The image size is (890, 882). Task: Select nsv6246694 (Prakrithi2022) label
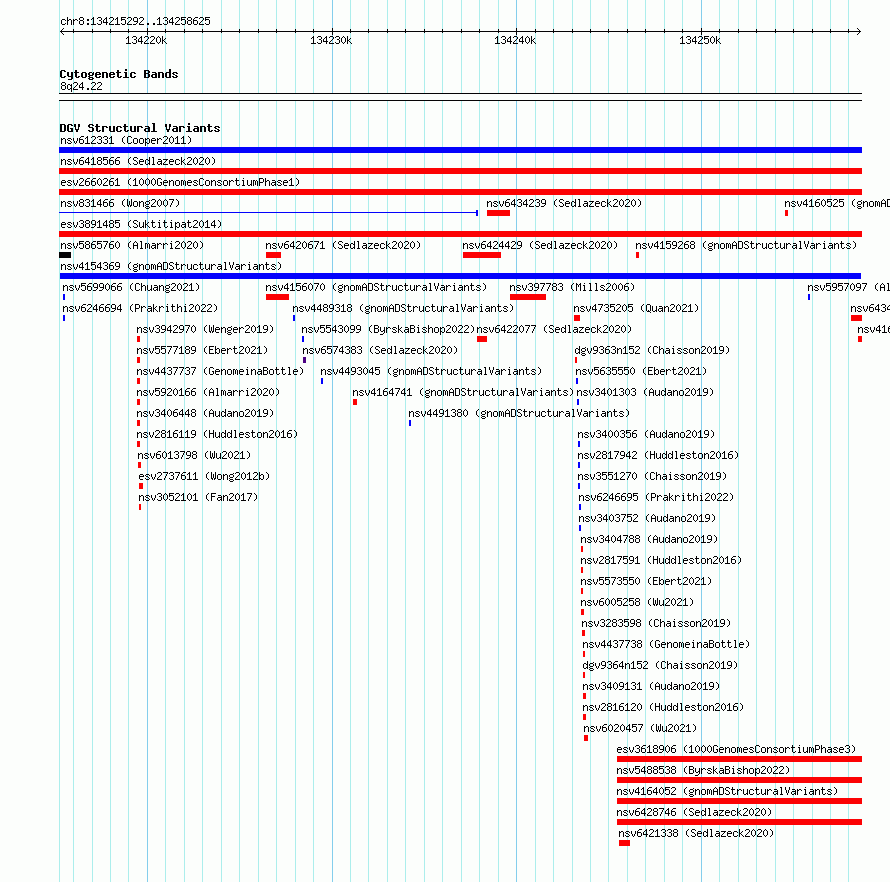(x=140, y=308)
